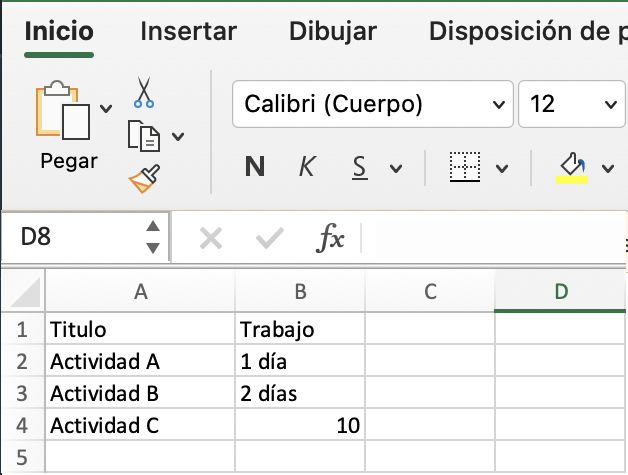Click the Borders grid icon
Screen dimensions: 628x475
tap(465, 167)
